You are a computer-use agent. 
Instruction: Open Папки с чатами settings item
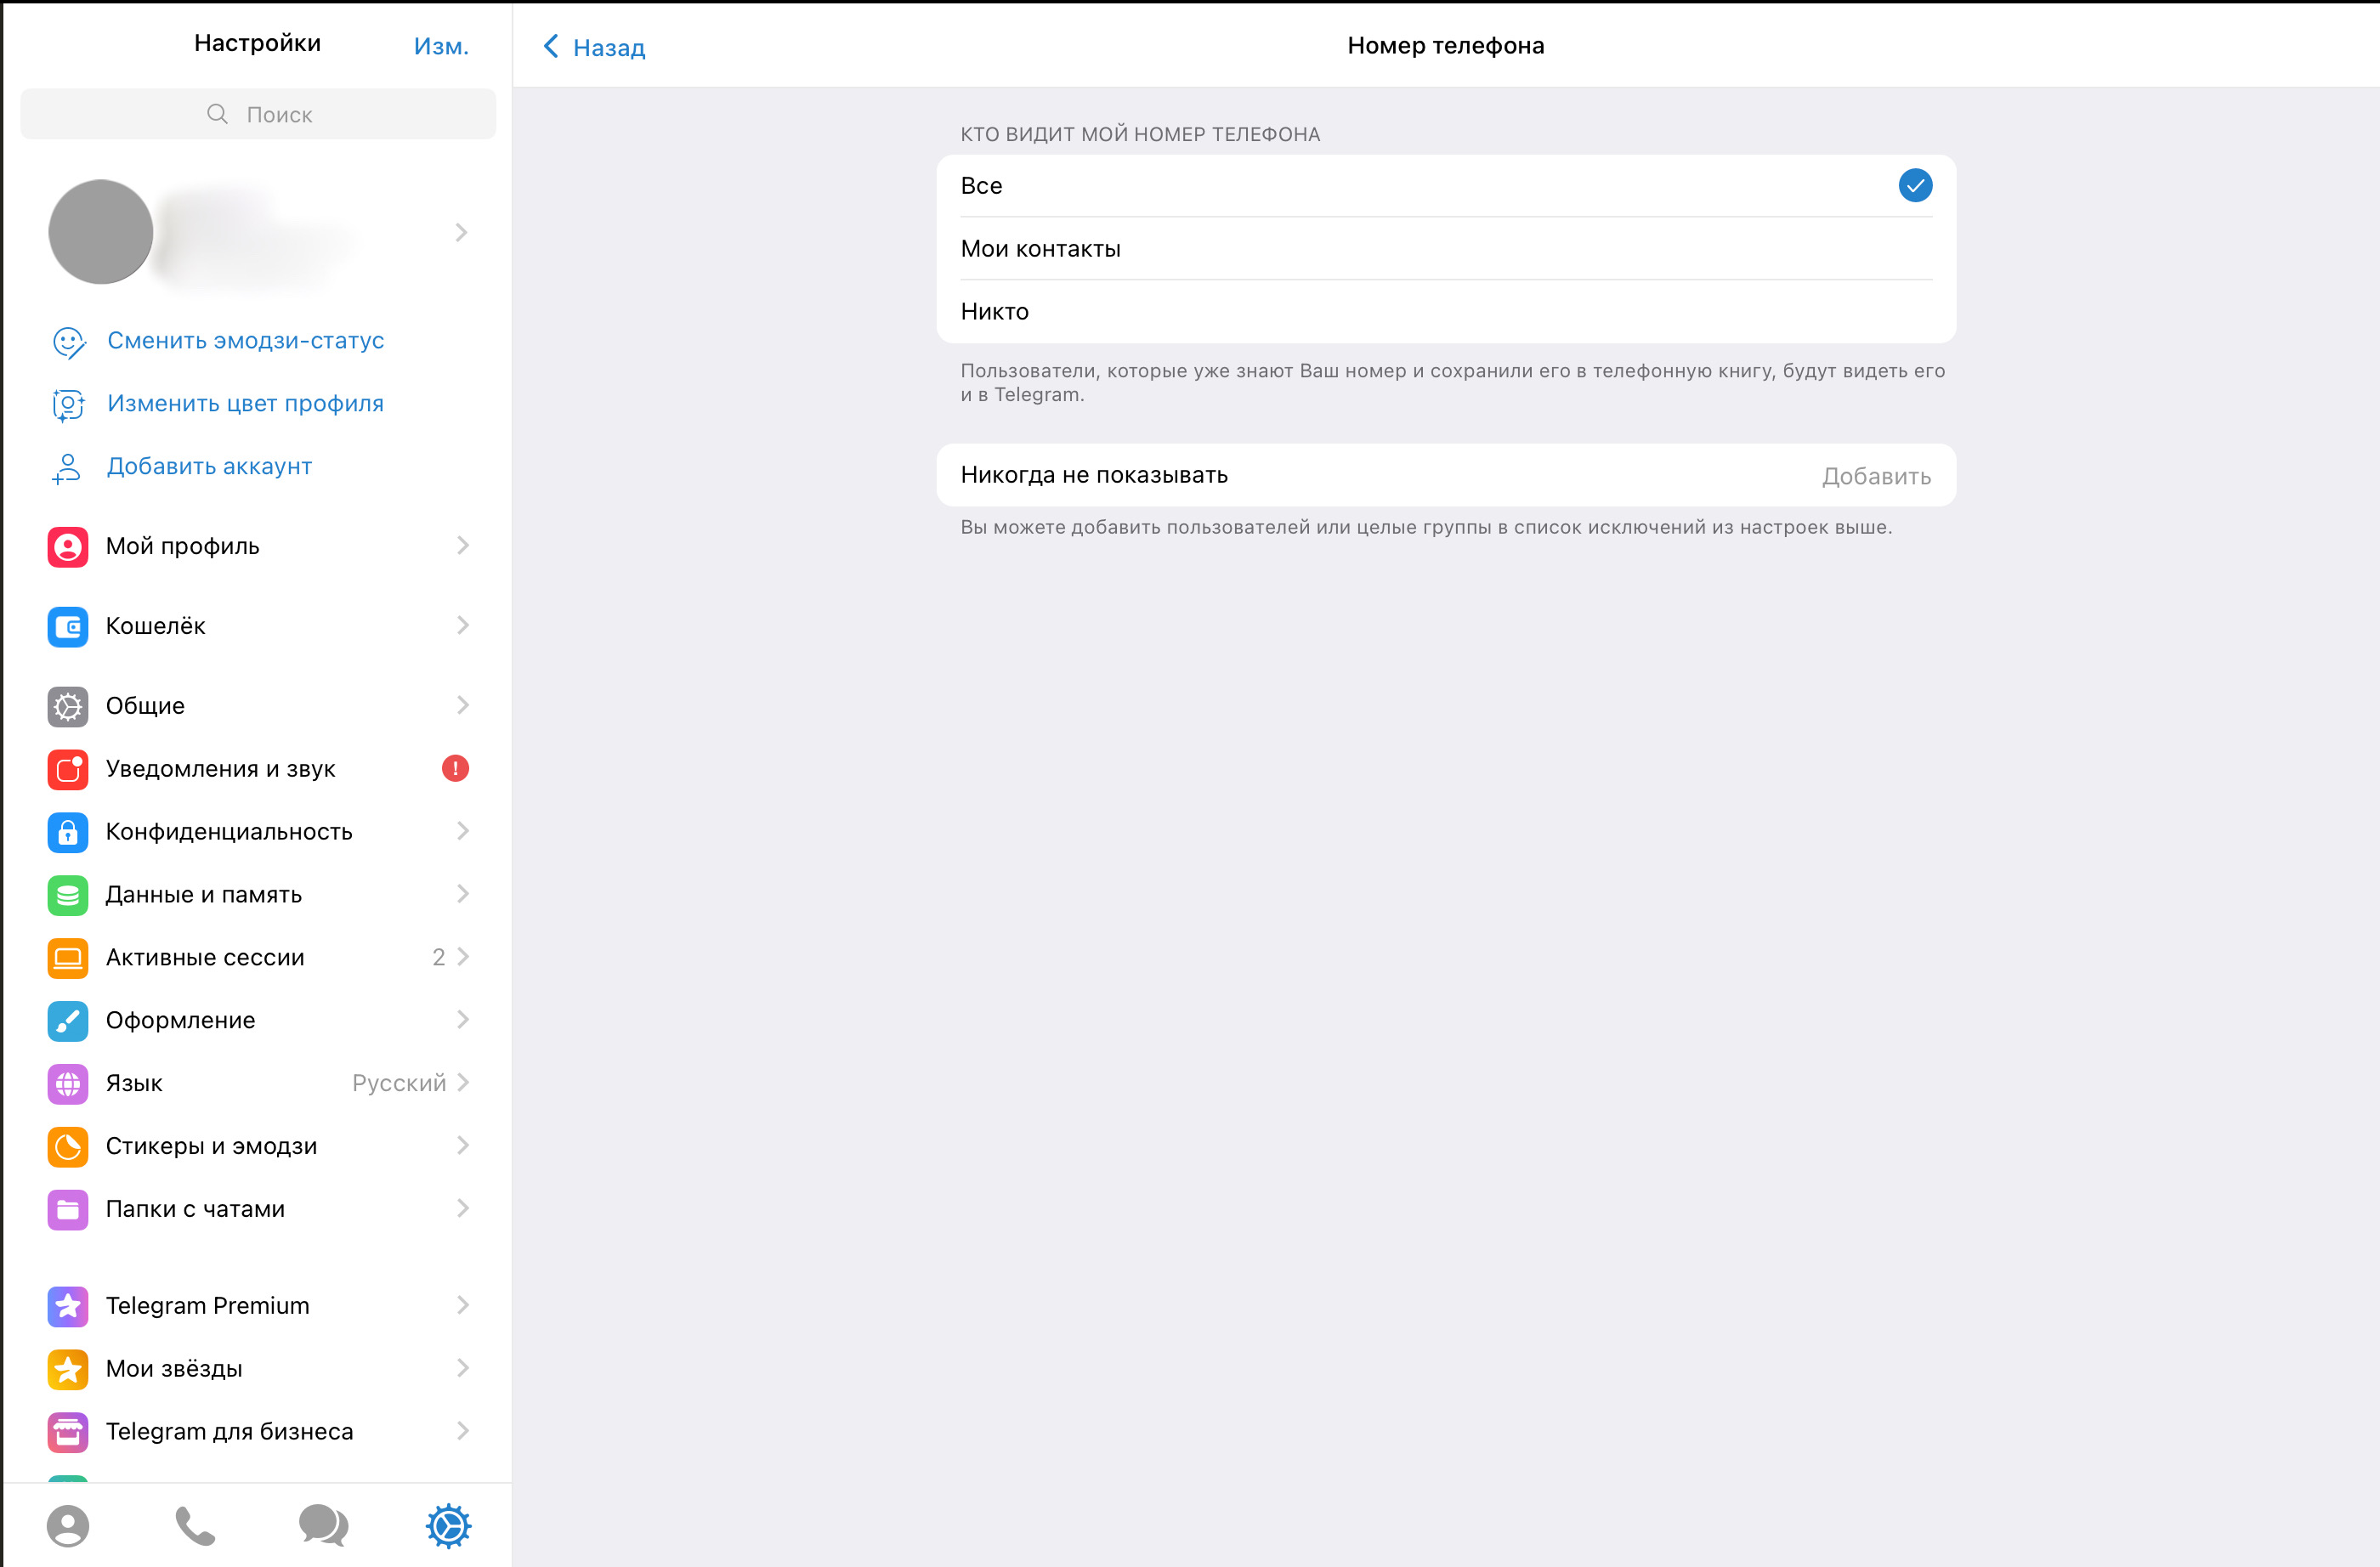pos(258,1208)
